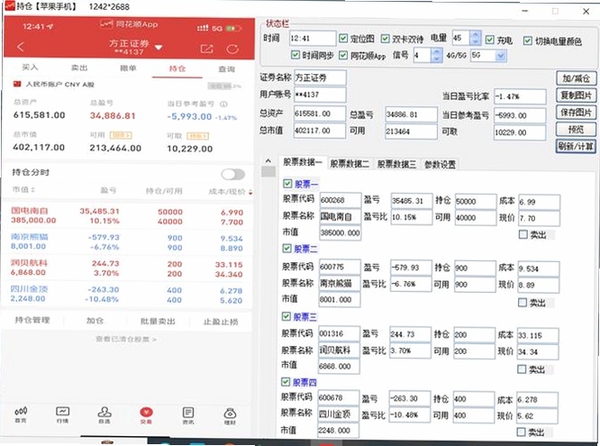600x446 pixels.
Task: Open the 首页 bottom navigation icon
Action: (x=21, y=415)
